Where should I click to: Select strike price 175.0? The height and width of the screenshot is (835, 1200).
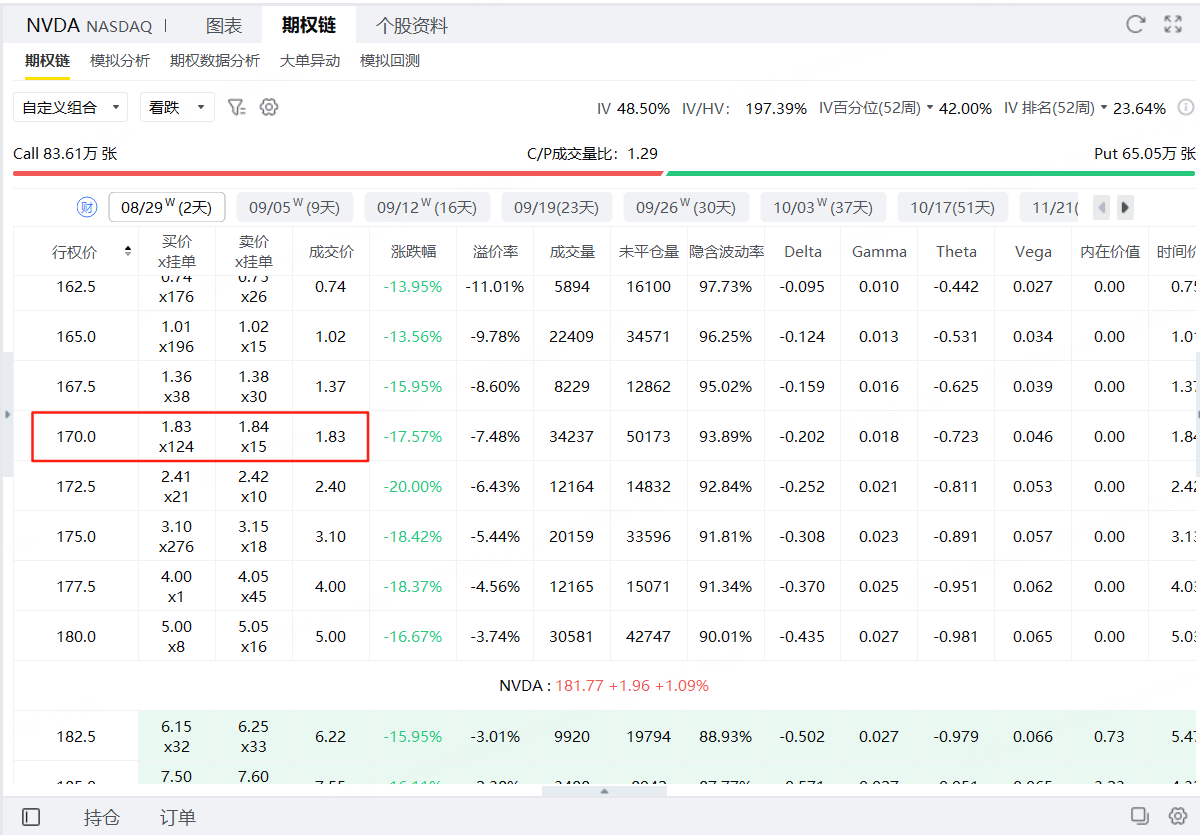pyautogui.click(x=76, y=536)
